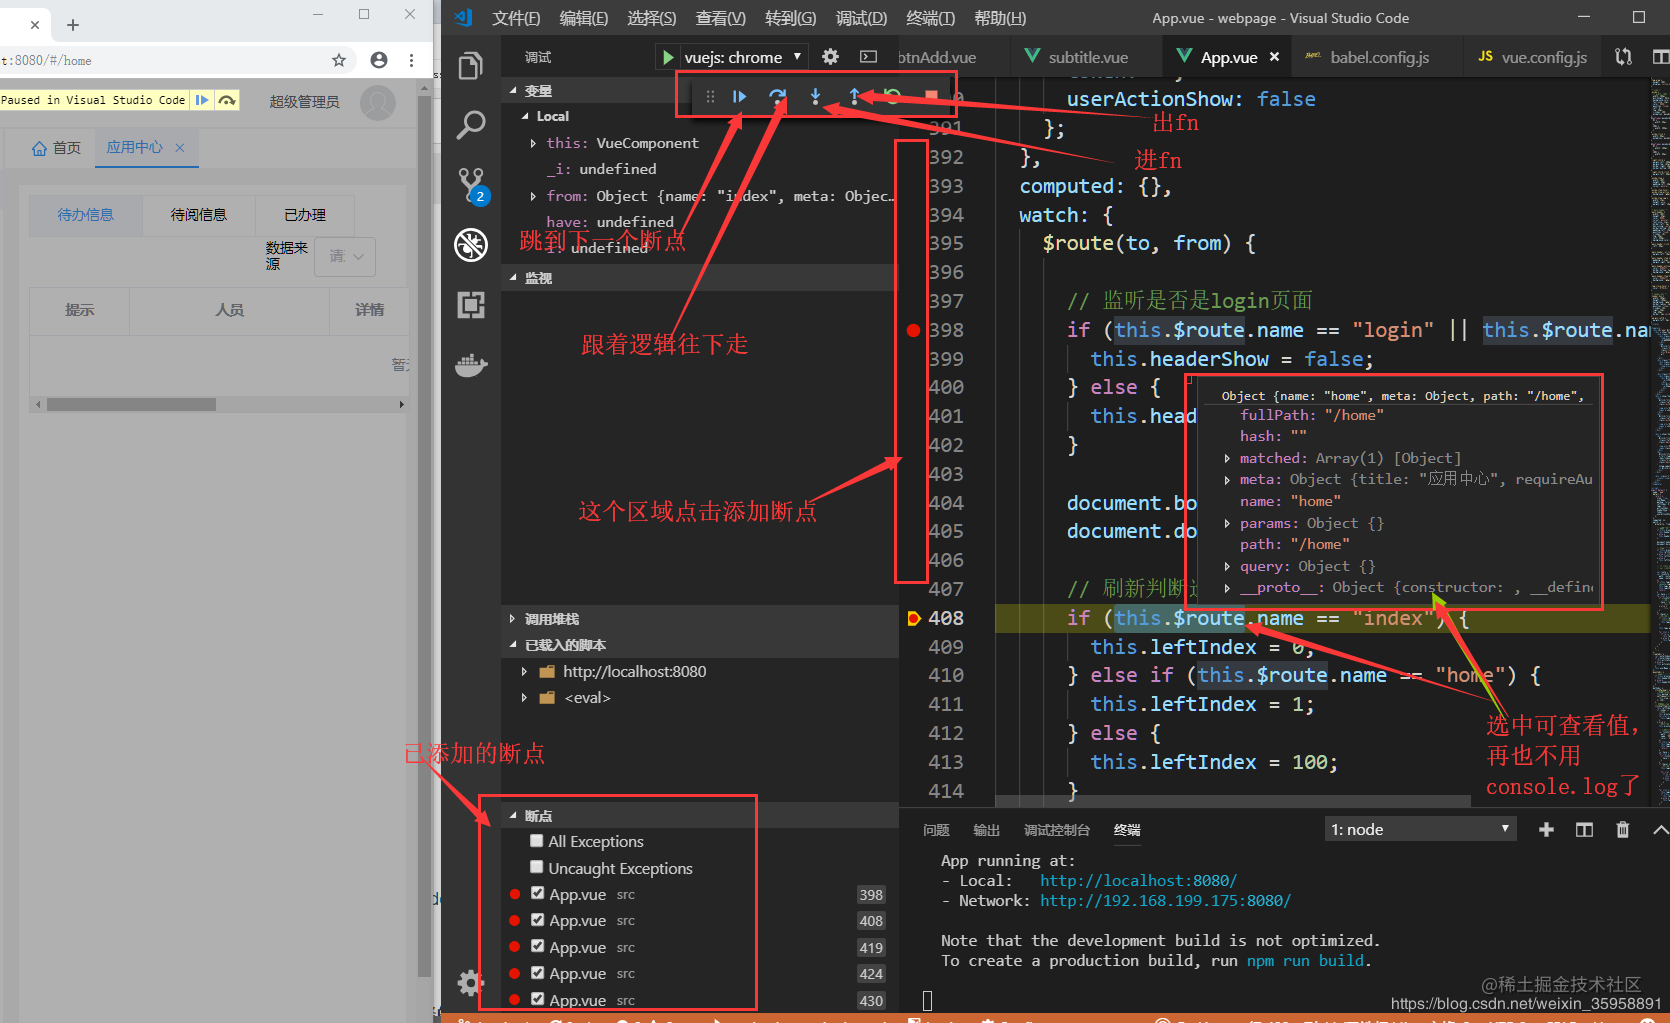Open the Extensions view in activity bar
The width and height of the screenshot is (1670, 1023).
coord(471,304)
